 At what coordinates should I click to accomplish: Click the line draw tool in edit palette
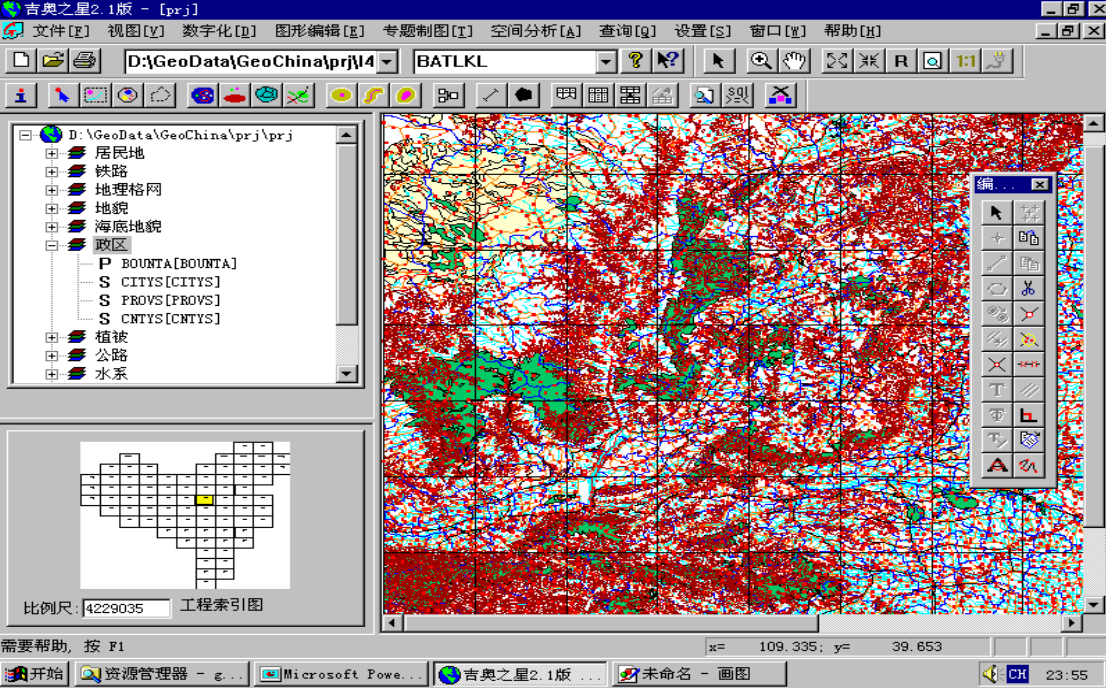click(x=996, y=263)
